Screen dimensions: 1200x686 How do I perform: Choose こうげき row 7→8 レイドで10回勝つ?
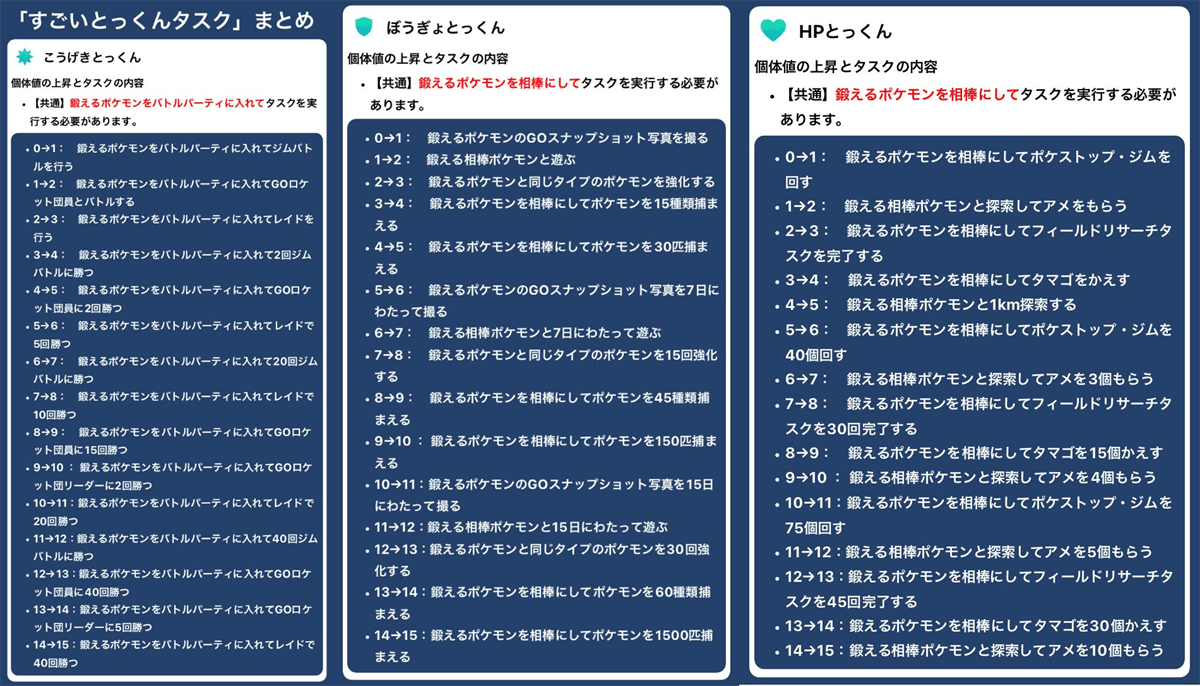(x=172, y=407)
